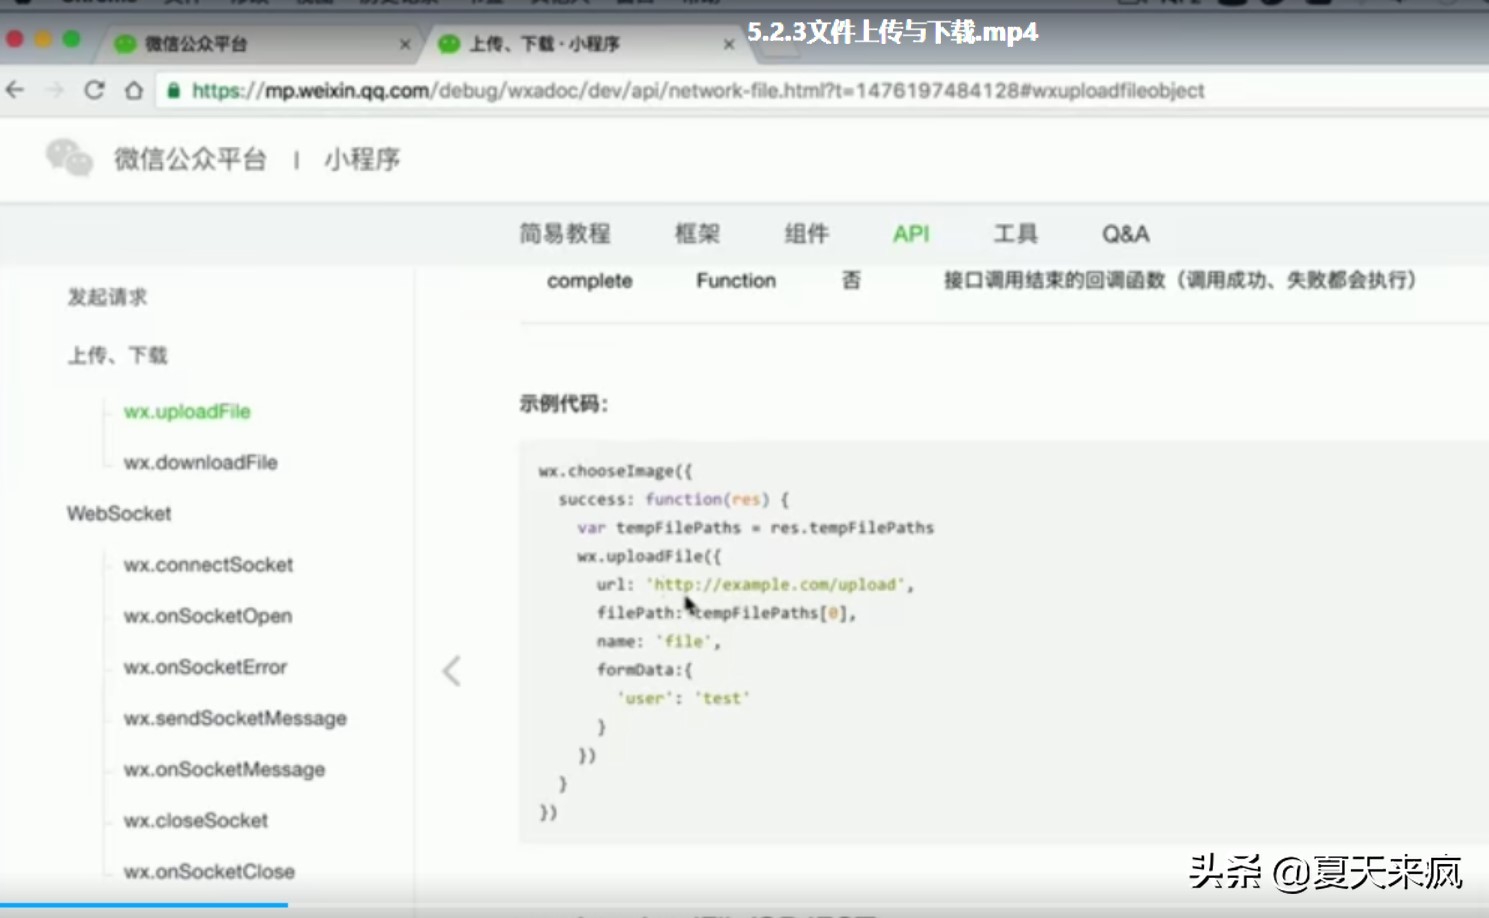The image size is (1489, 918).
Task: Click the 接口调用结束的回调函数 description cell
Action: click(1180, 280)
